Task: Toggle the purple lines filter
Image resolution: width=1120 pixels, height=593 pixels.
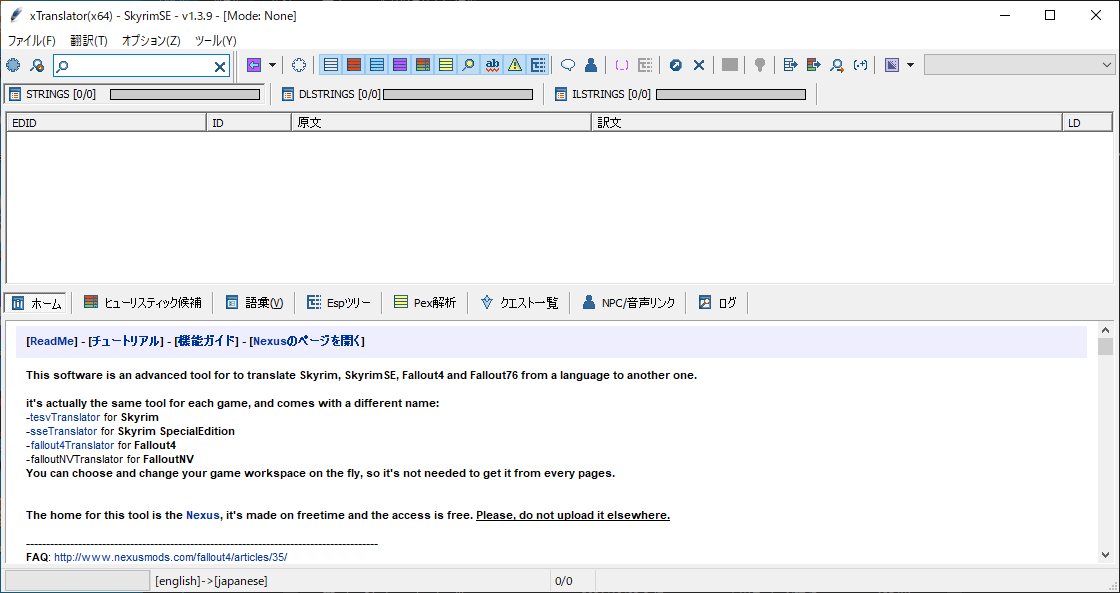Action: 399,66
